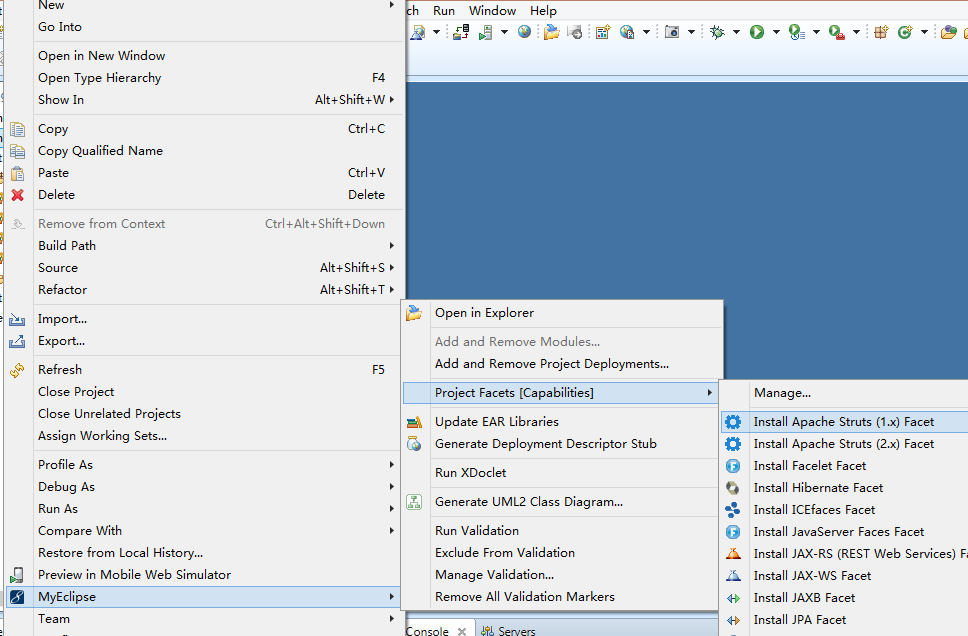This screenshot has width=968, height=636.
Task: Click the New Java Class green icon
Action: point(905,31)
